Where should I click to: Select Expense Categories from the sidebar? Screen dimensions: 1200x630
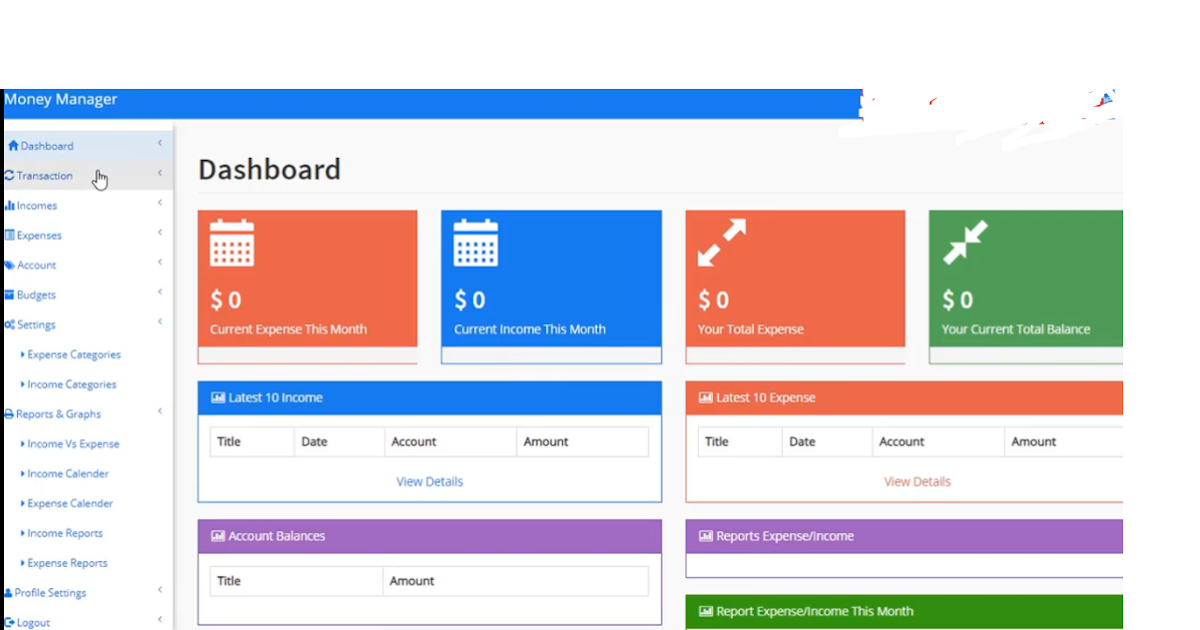(70, 354)
